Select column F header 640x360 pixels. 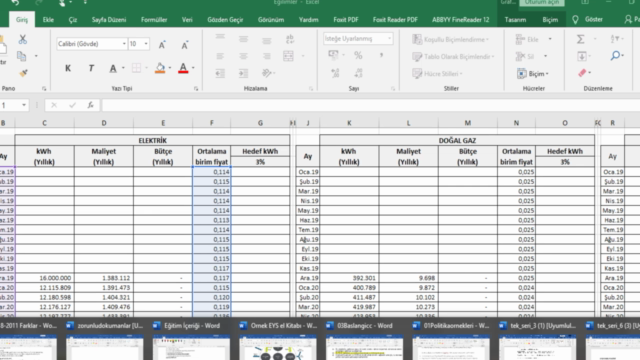211,123
